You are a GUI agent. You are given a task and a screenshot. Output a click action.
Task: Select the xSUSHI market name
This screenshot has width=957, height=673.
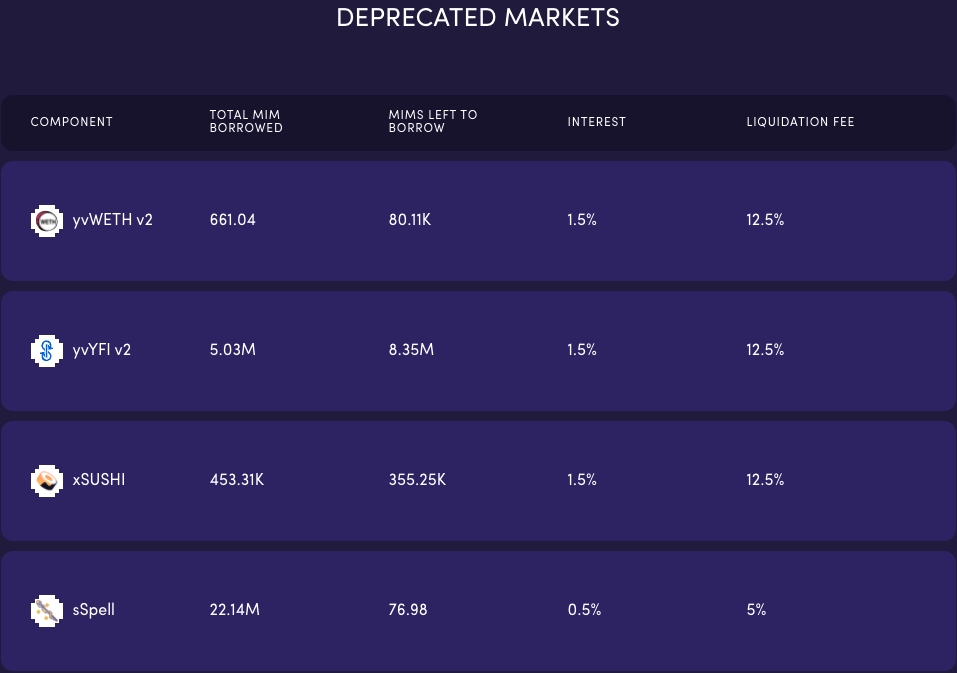click(x=99, y=480)
